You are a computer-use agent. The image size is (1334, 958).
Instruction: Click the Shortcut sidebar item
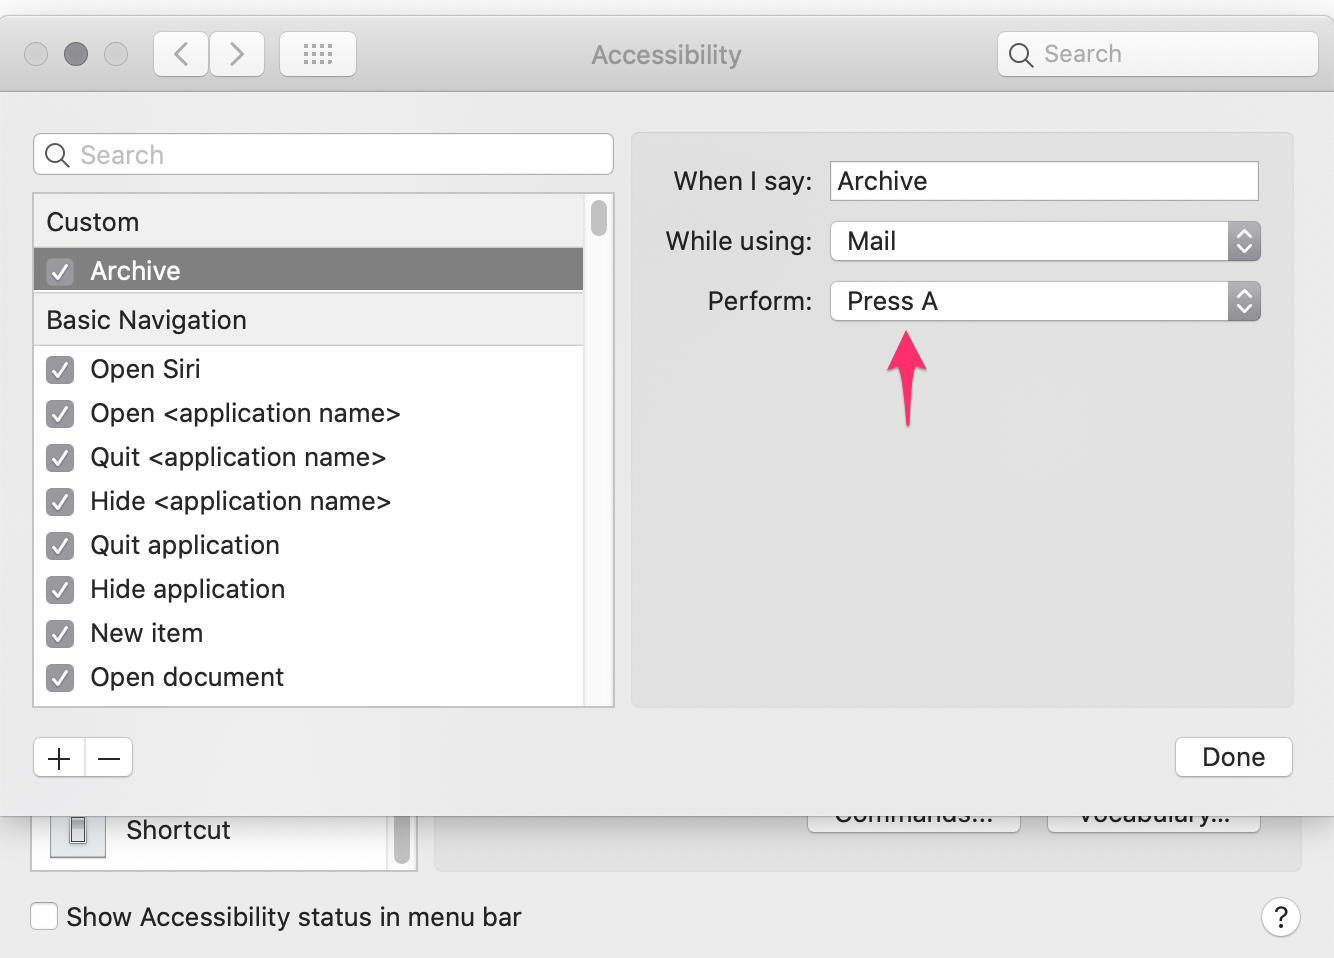click(178, 830)
